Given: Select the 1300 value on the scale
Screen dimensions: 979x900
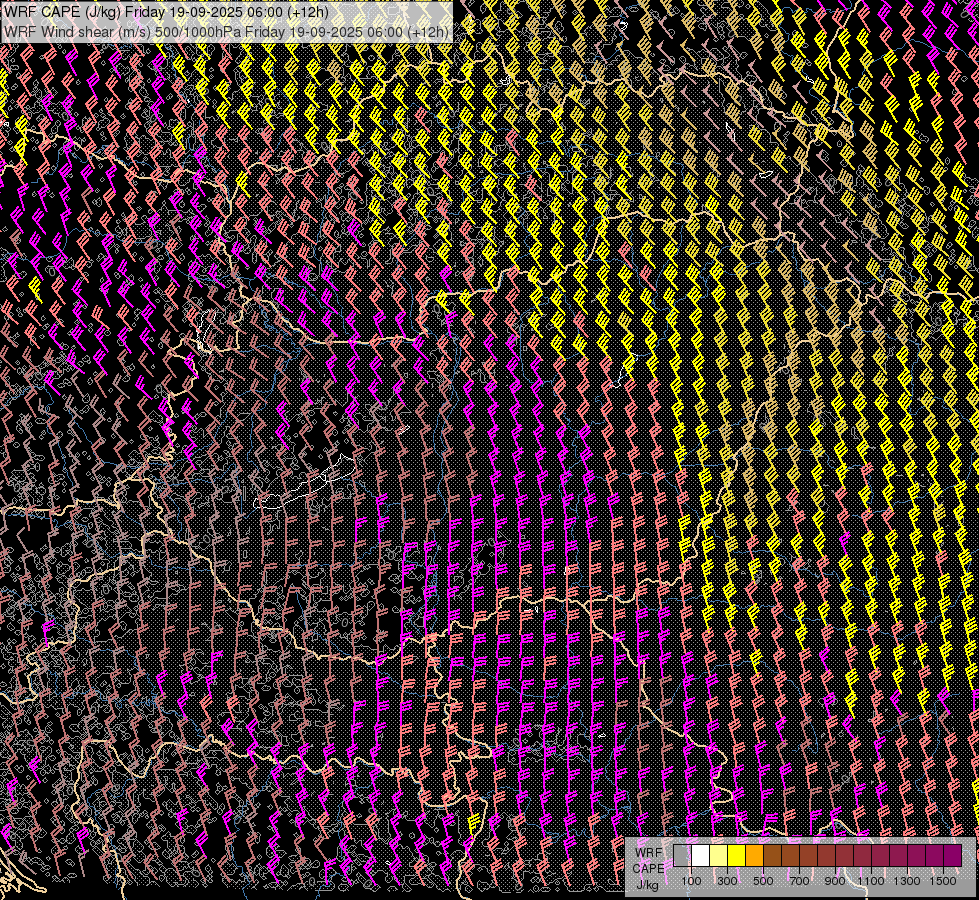Looking at the screenshot, I should point(907,880).
